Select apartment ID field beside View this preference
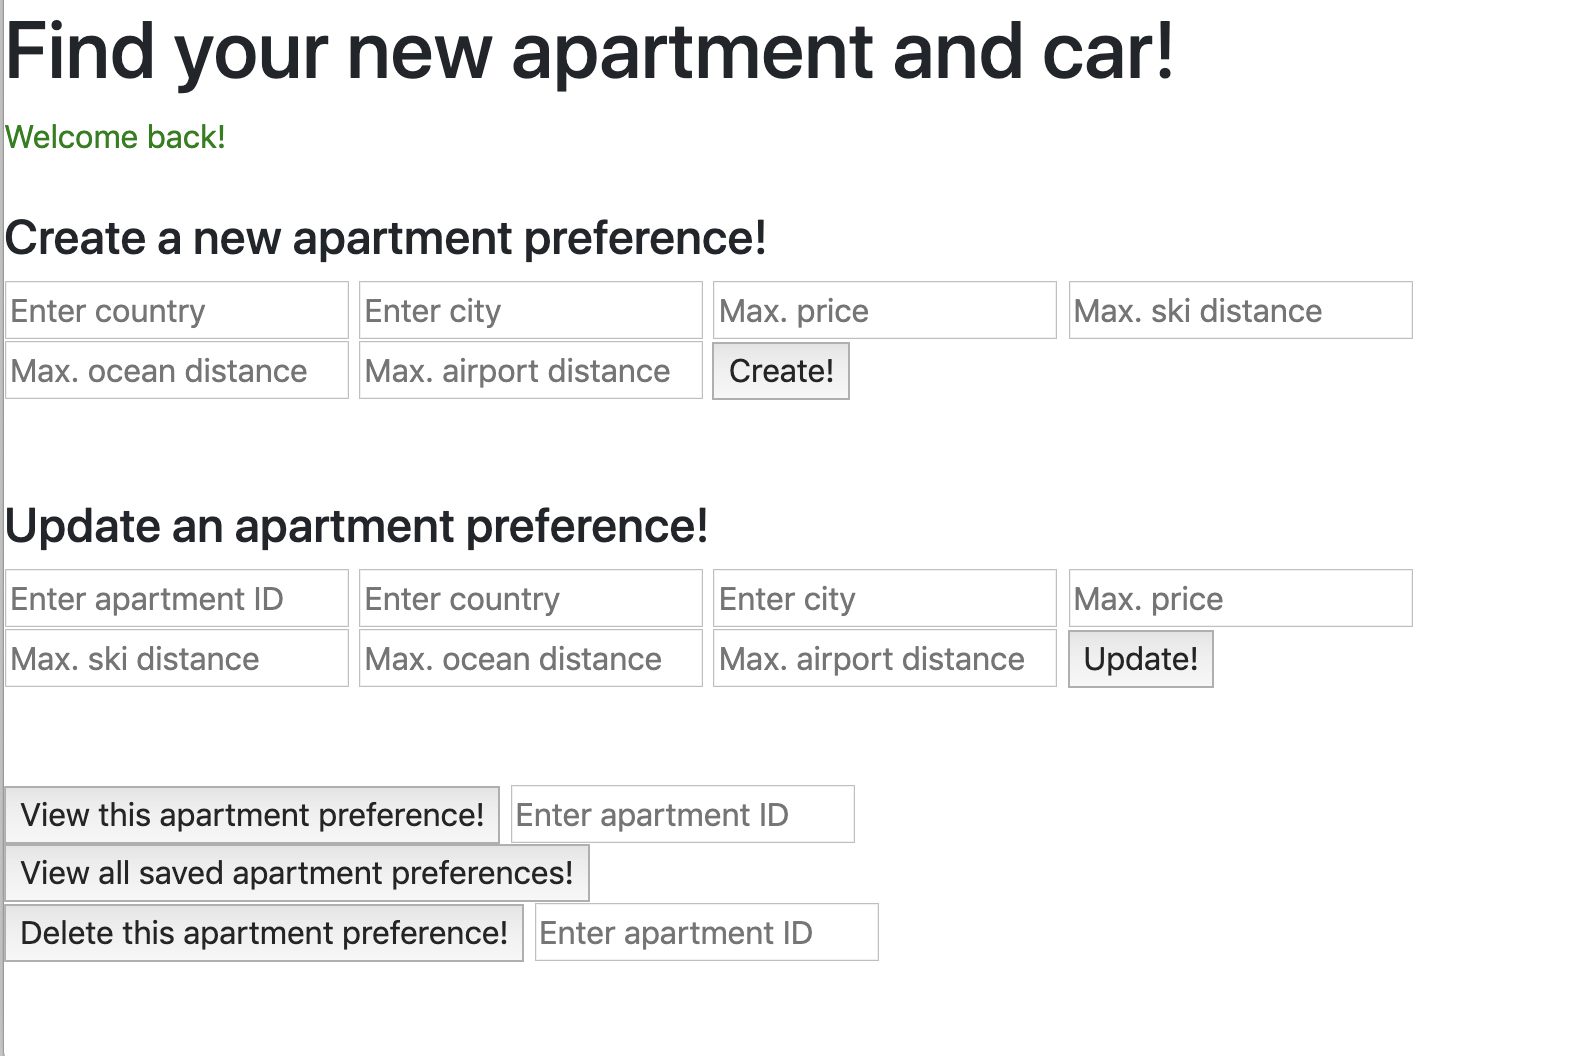 (x=683, y=814)
